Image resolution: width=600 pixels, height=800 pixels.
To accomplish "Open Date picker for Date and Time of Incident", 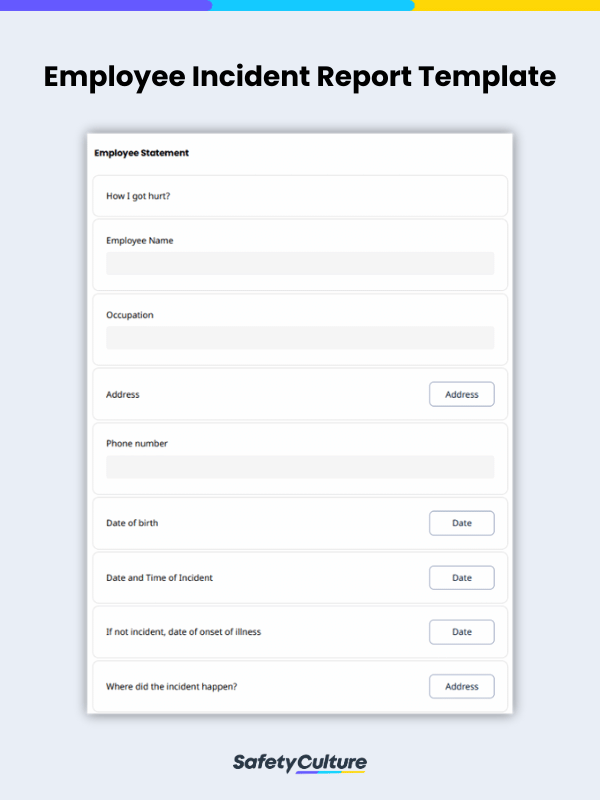I will point(461,577).
